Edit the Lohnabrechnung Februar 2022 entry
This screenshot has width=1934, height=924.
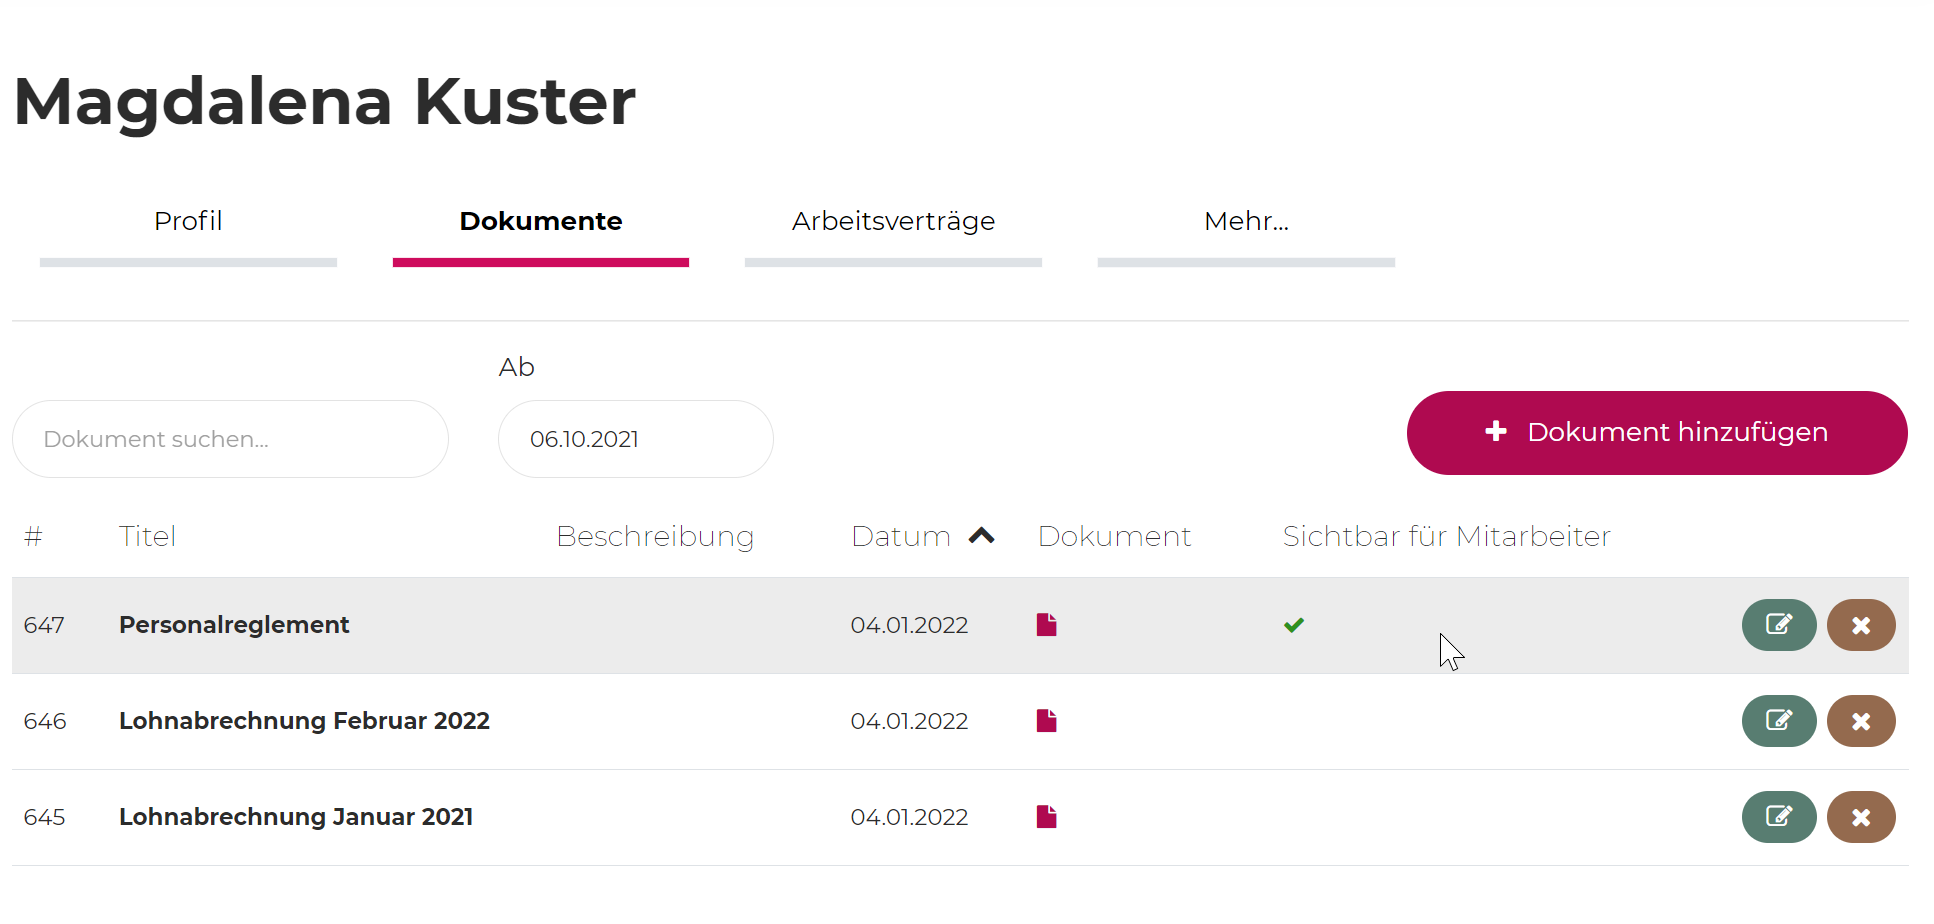1778,721
